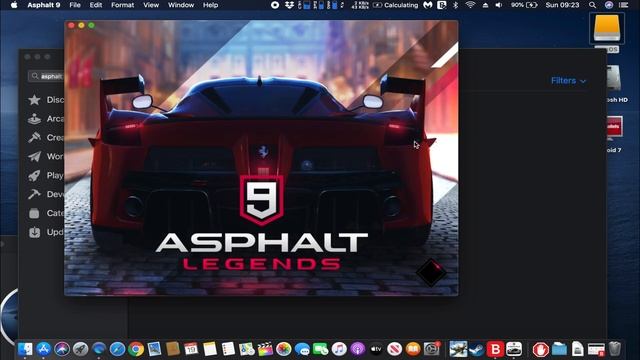Image resolution: width=640 pixels, height=360 pixels.
Task: Click Asphalt 9 car icon in Dock
Action: click(x=514, y=349)
